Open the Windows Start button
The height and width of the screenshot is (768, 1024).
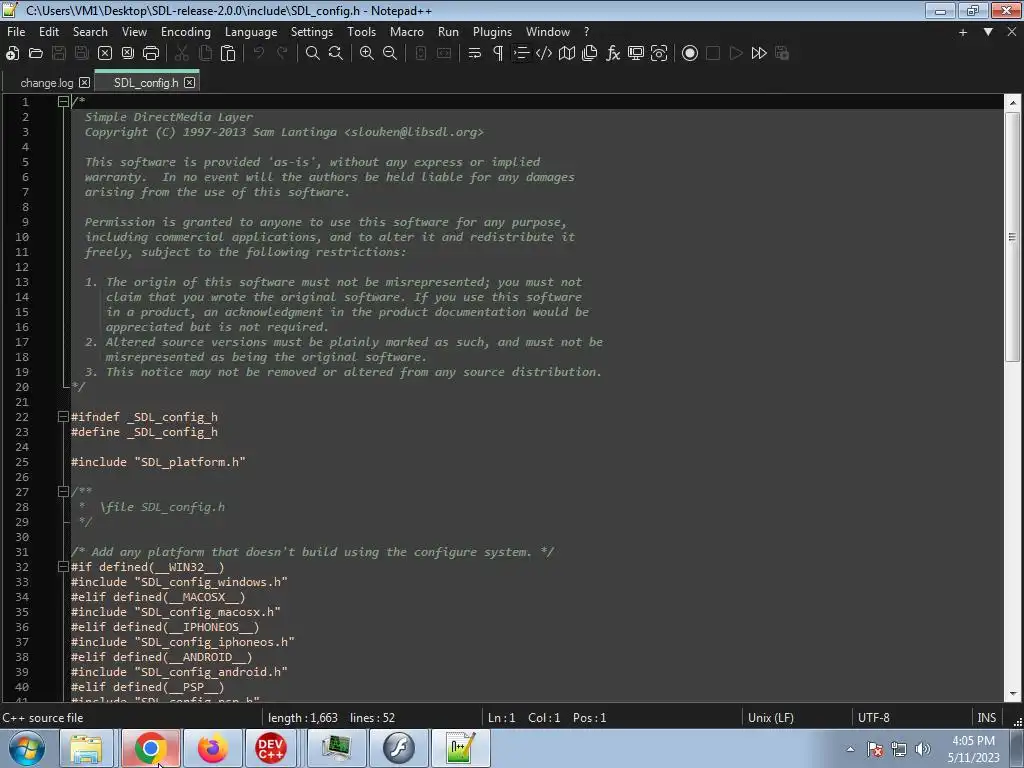[27, 748]
